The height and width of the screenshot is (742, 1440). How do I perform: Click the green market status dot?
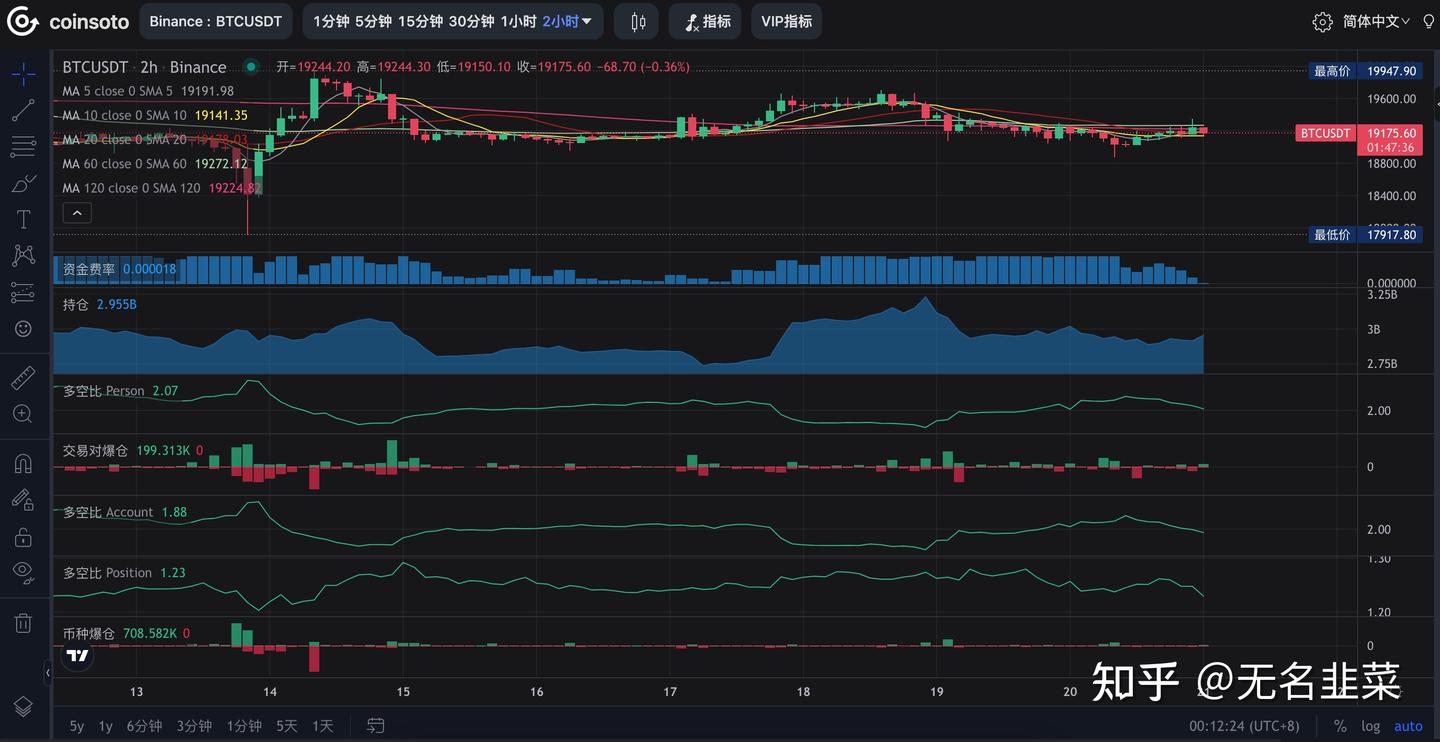[251, 67]
